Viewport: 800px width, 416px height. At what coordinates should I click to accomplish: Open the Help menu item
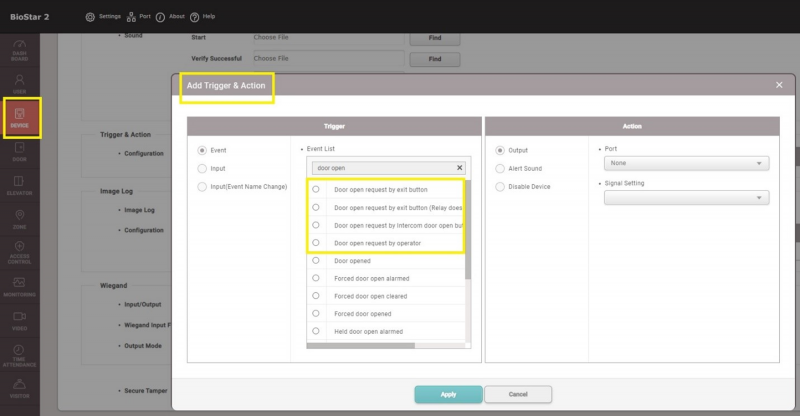[202, 17]
